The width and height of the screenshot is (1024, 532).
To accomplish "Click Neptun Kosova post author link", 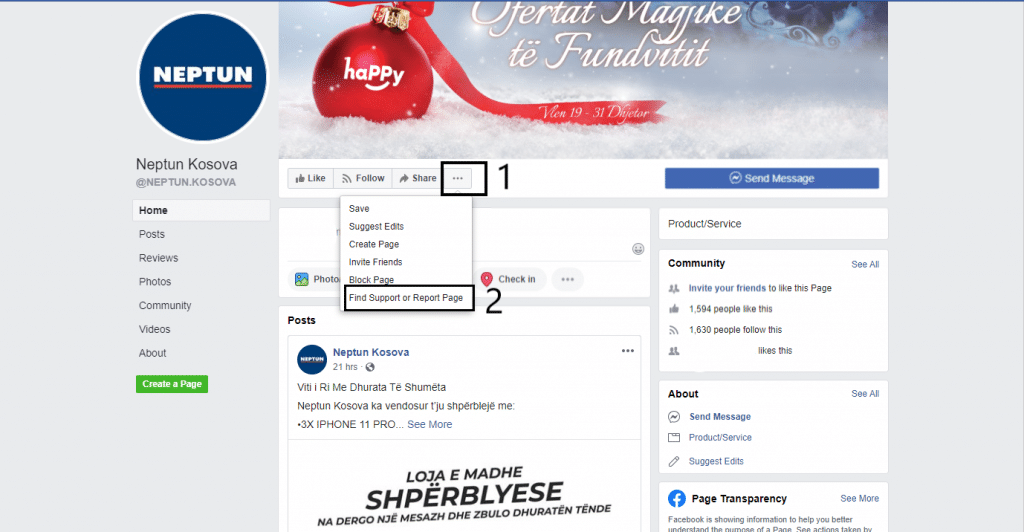I will pyautogui.click(x=371, y=352).
